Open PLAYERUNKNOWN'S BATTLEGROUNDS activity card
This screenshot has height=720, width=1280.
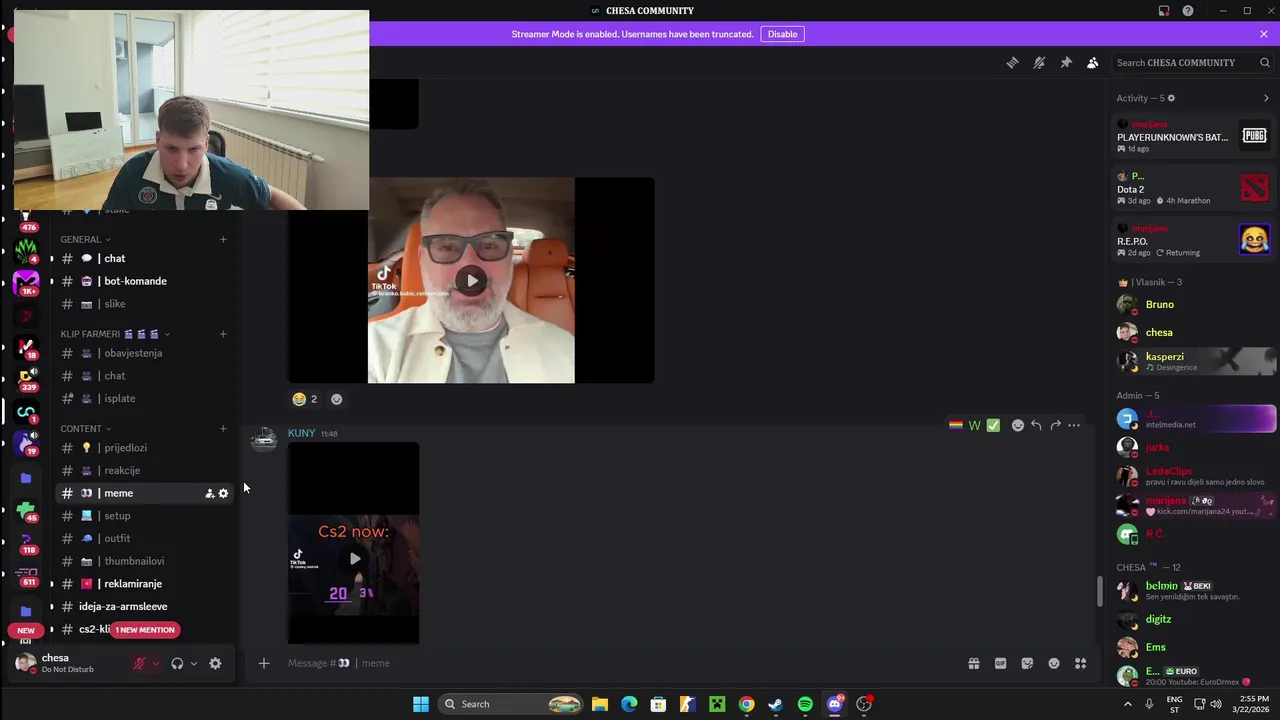pos(1195,136)
